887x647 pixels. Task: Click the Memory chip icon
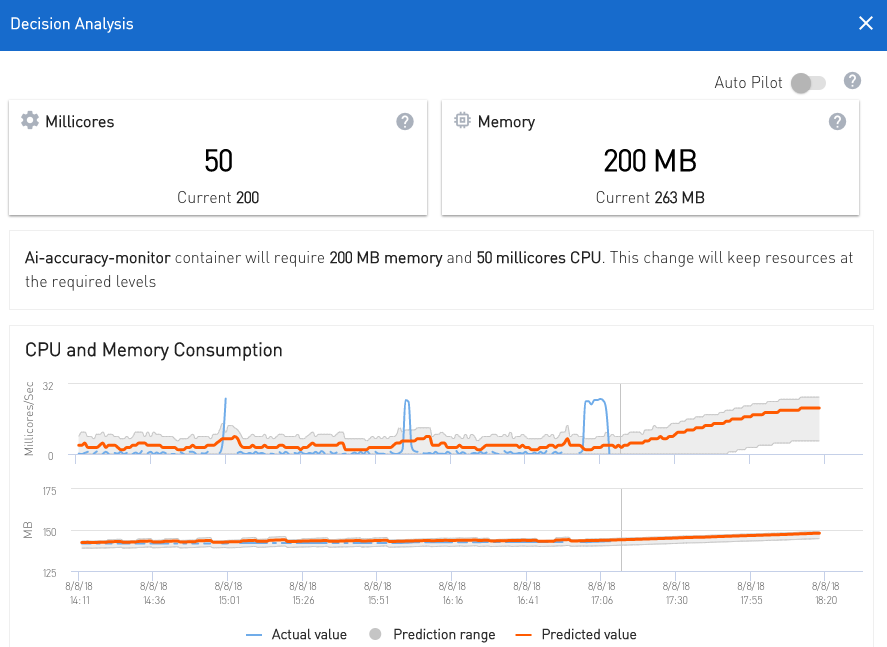pos(462,121)
